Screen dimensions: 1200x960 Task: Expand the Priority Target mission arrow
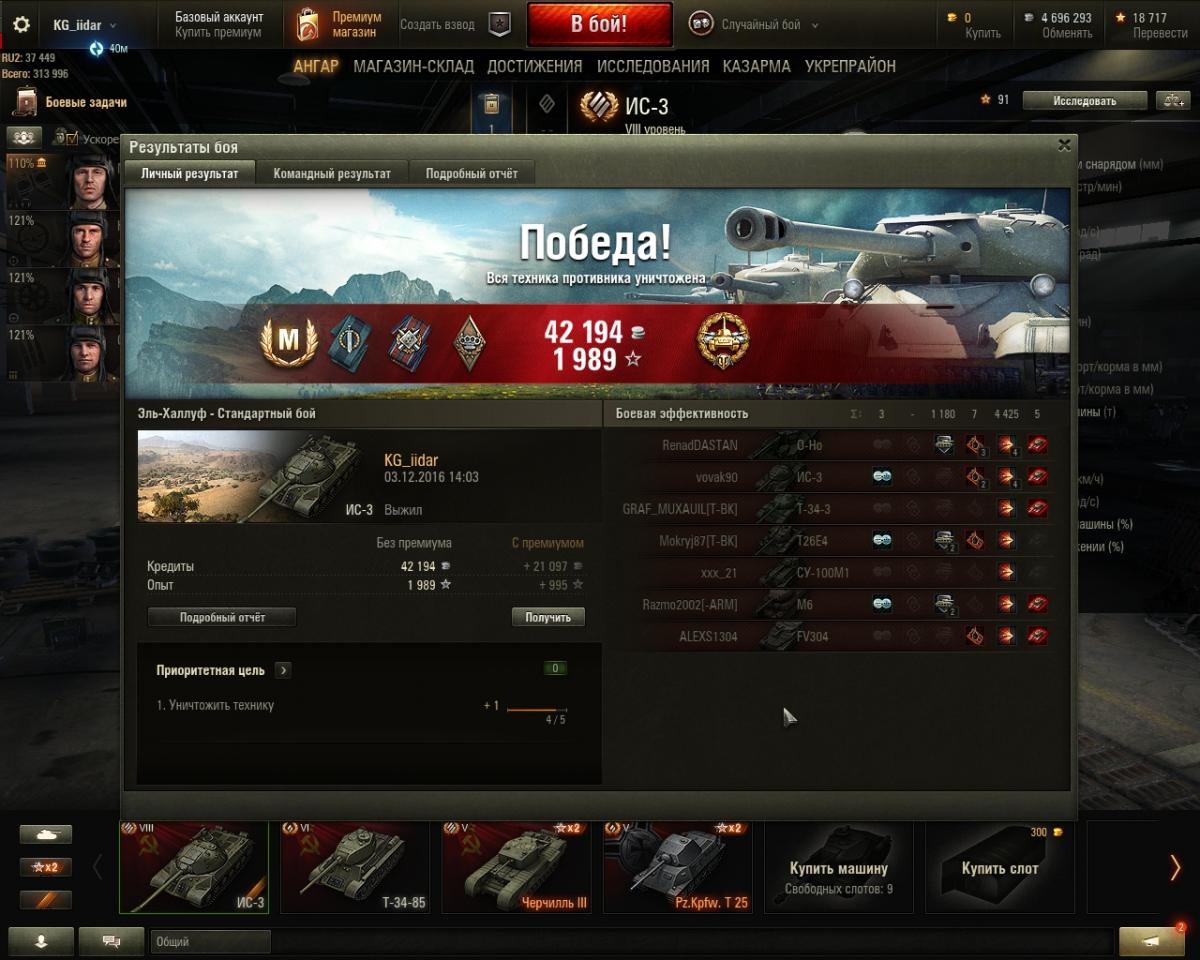tap(283, 670)
